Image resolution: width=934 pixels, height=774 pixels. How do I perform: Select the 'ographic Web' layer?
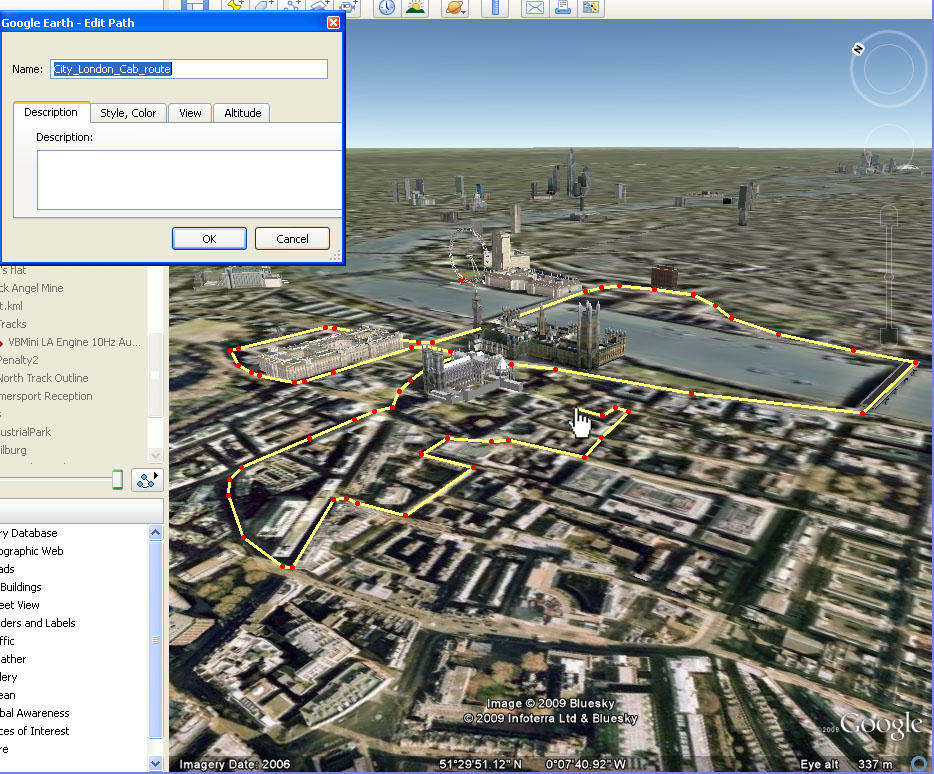point(32,551)
